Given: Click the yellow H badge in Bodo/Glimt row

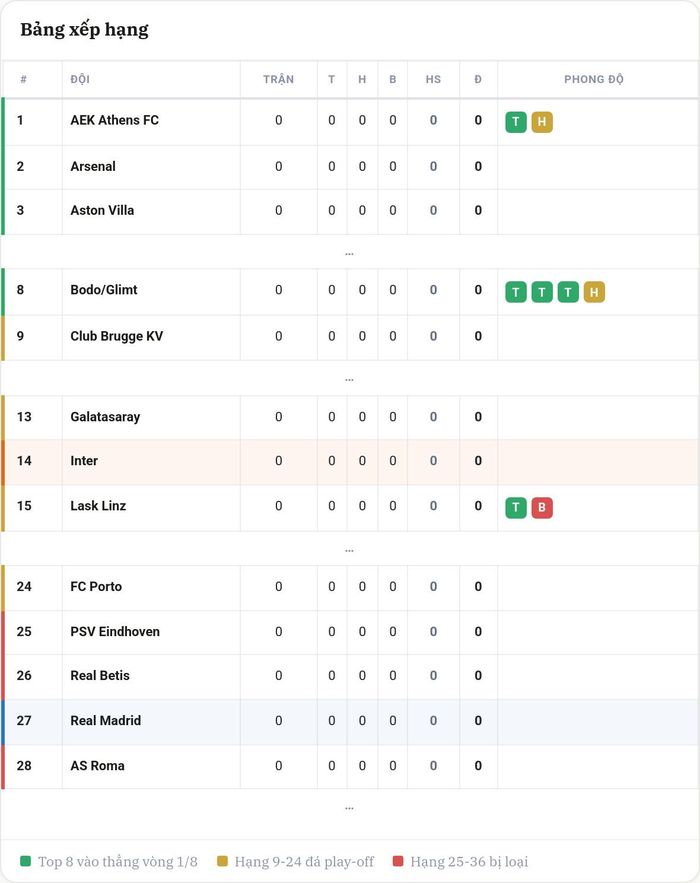Looking at the screenshot, I should pyautogui.click(x=594, y=292).
